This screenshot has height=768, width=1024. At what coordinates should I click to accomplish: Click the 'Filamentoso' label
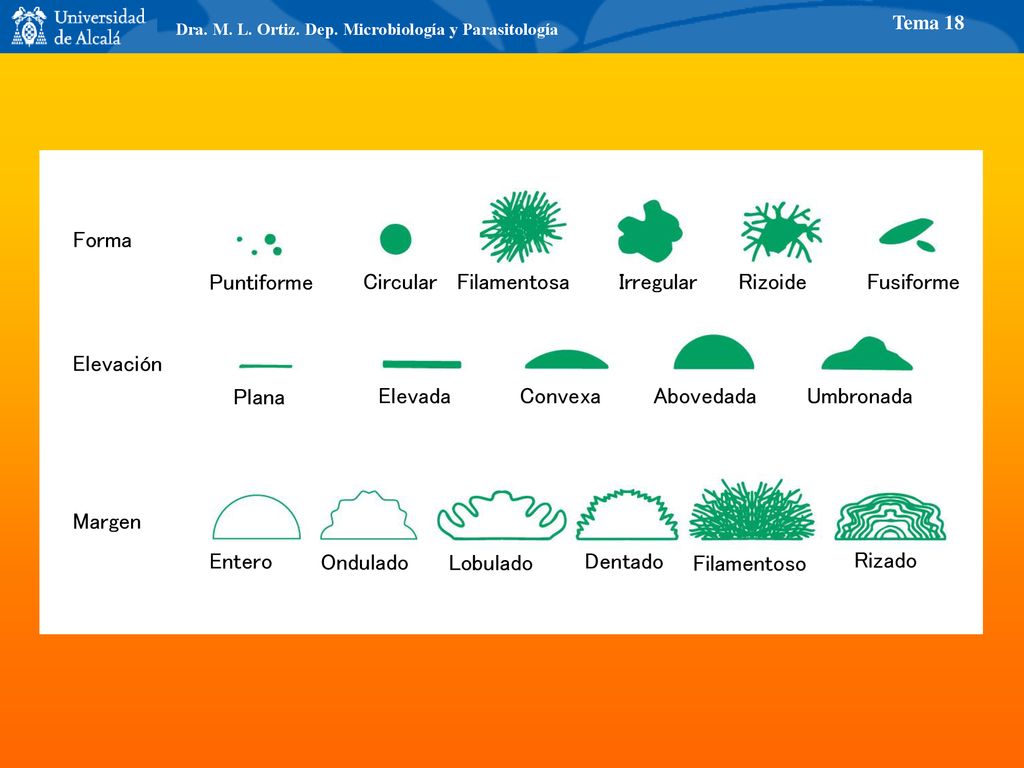[750, 564]
